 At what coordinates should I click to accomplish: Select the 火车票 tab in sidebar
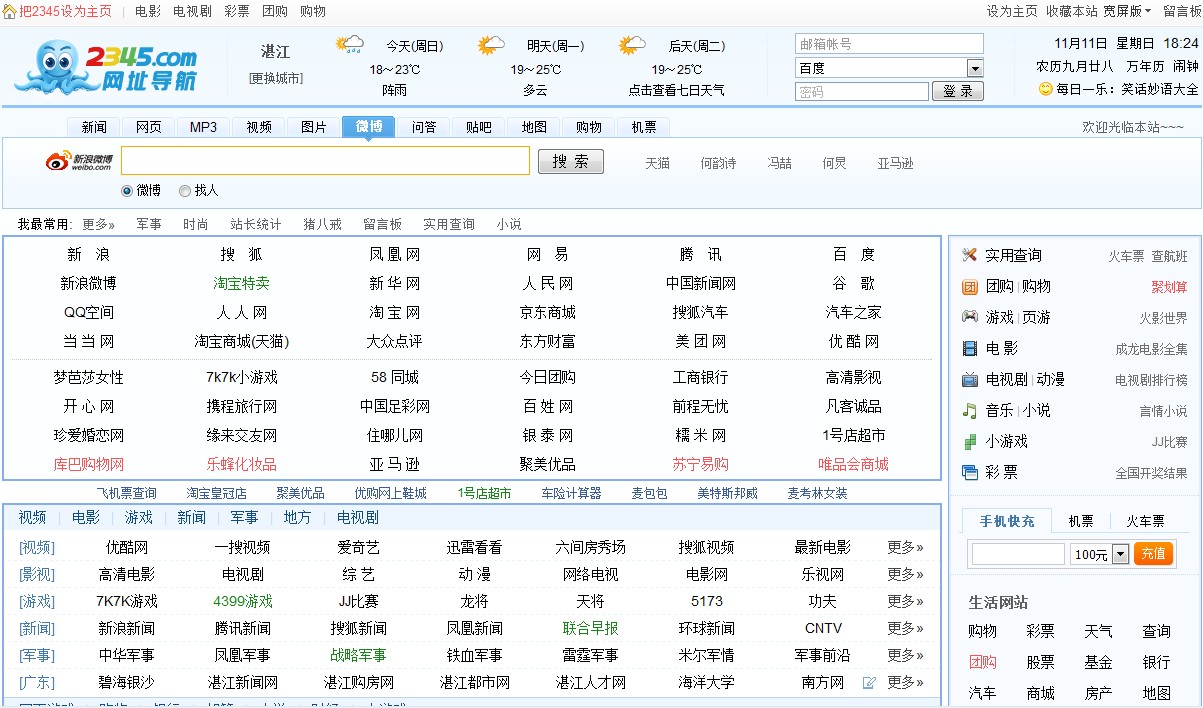[x=1145, y=521]
